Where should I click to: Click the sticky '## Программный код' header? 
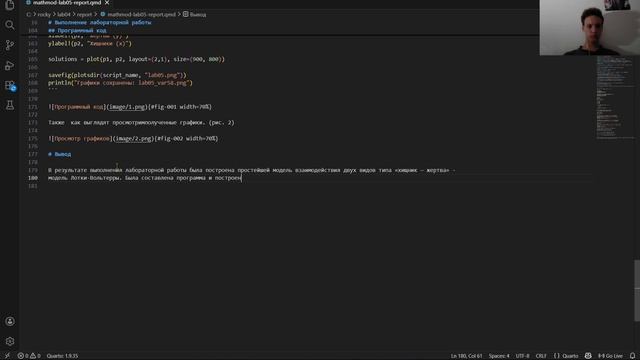point(77,31)
